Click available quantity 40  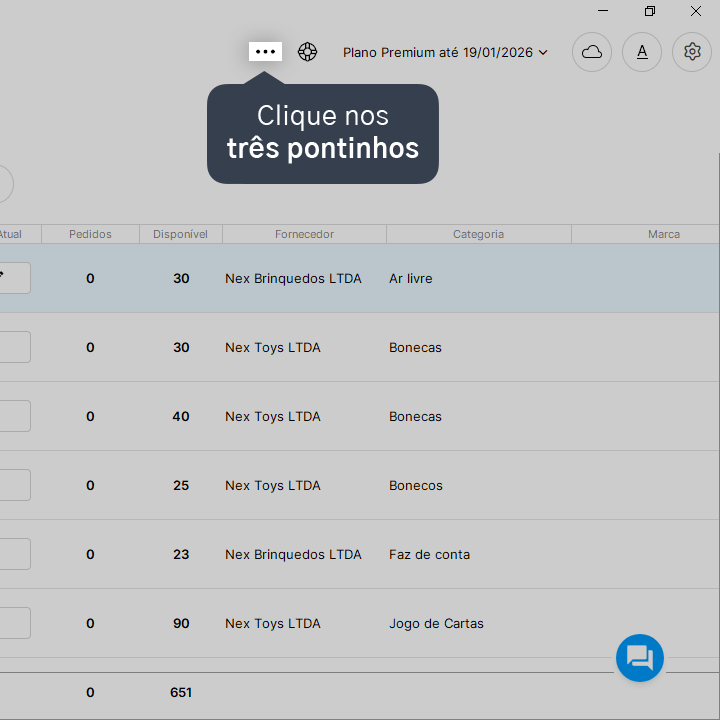click(x=181, y=416)
